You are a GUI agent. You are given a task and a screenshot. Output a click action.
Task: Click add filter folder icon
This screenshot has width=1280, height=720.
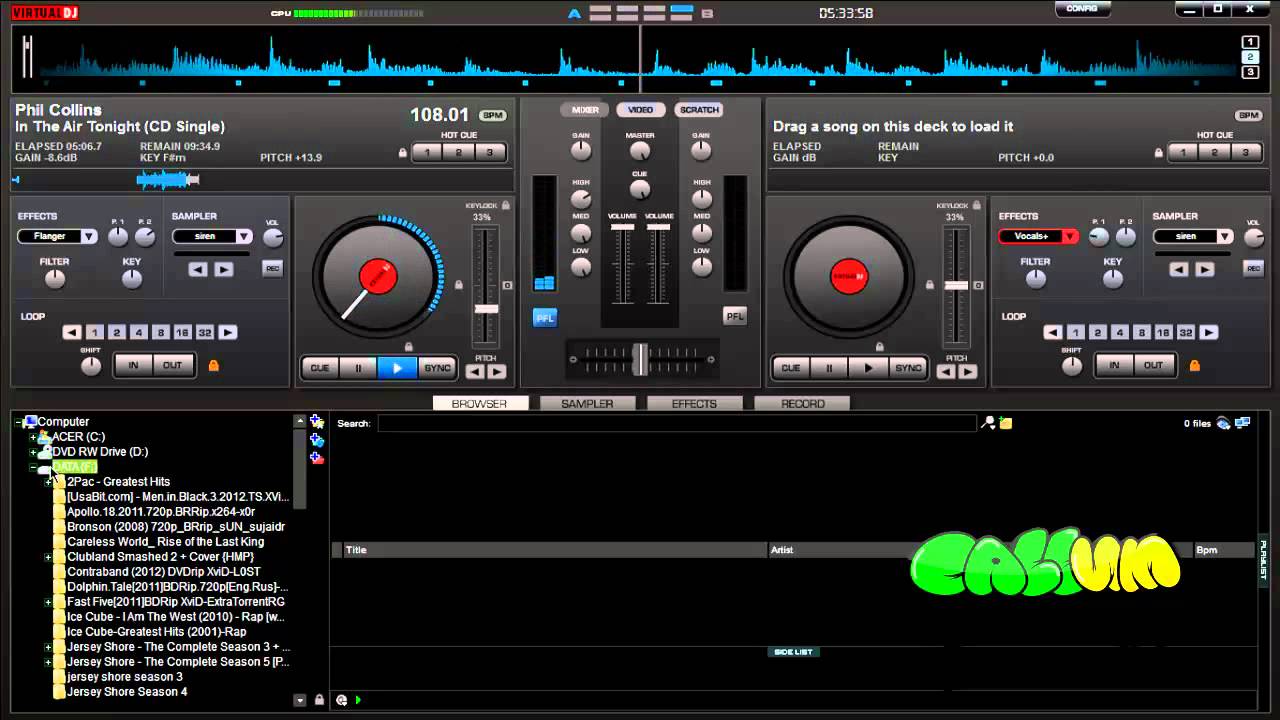317,440
